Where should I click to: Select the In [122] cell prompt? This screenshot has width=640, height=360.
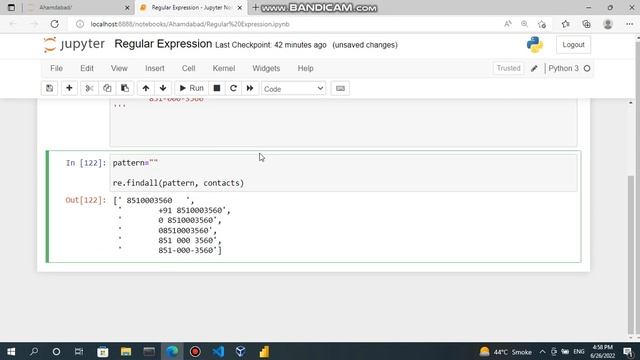tap(86, 163)
